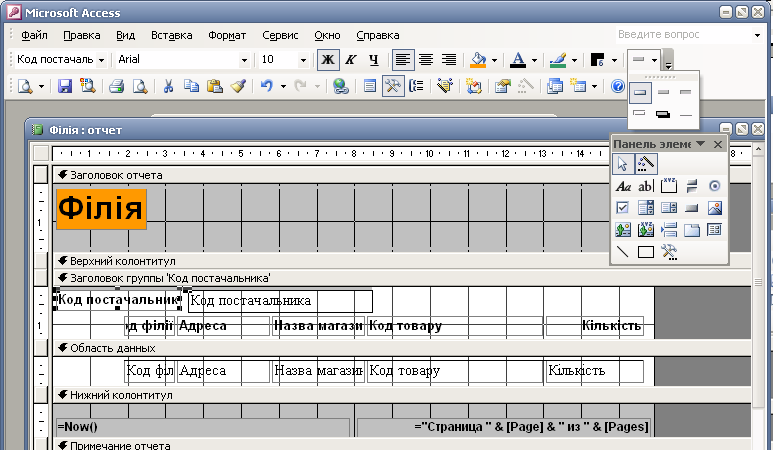Select the Page Break tool in toolbox
Viewport: 773px width, 450px height.
tap(668, 230)
